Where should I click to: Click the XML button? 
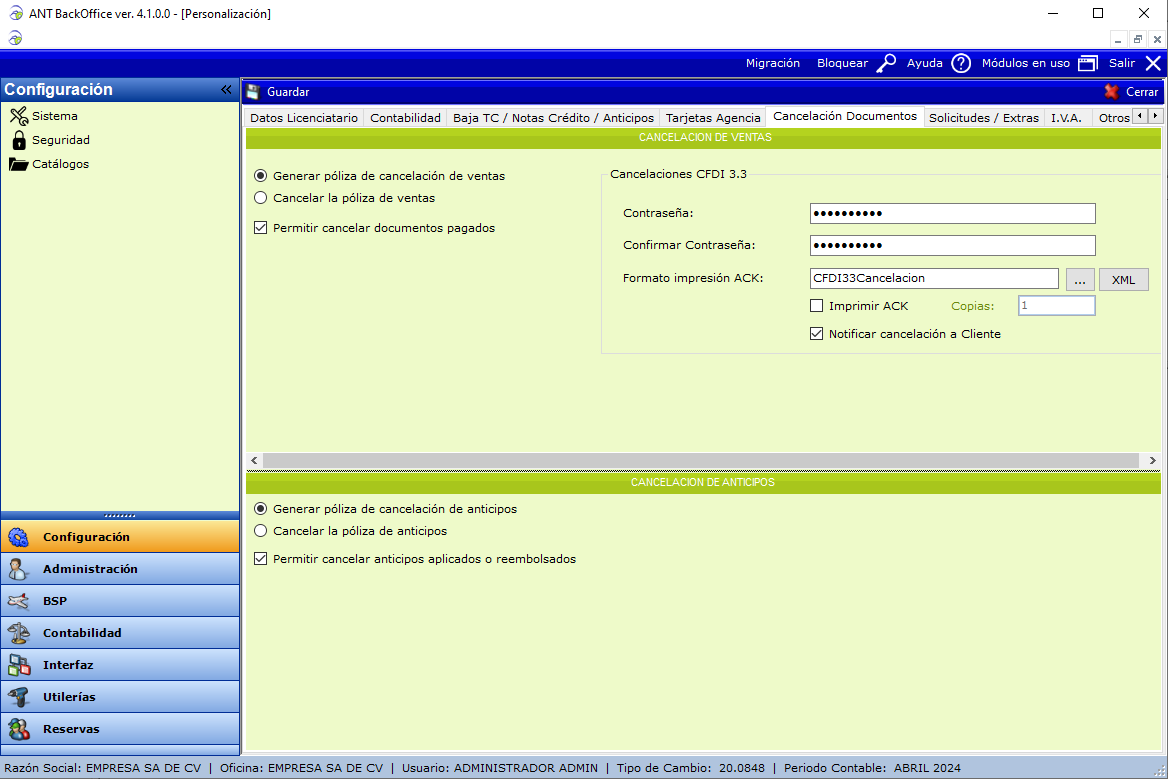1123,280
